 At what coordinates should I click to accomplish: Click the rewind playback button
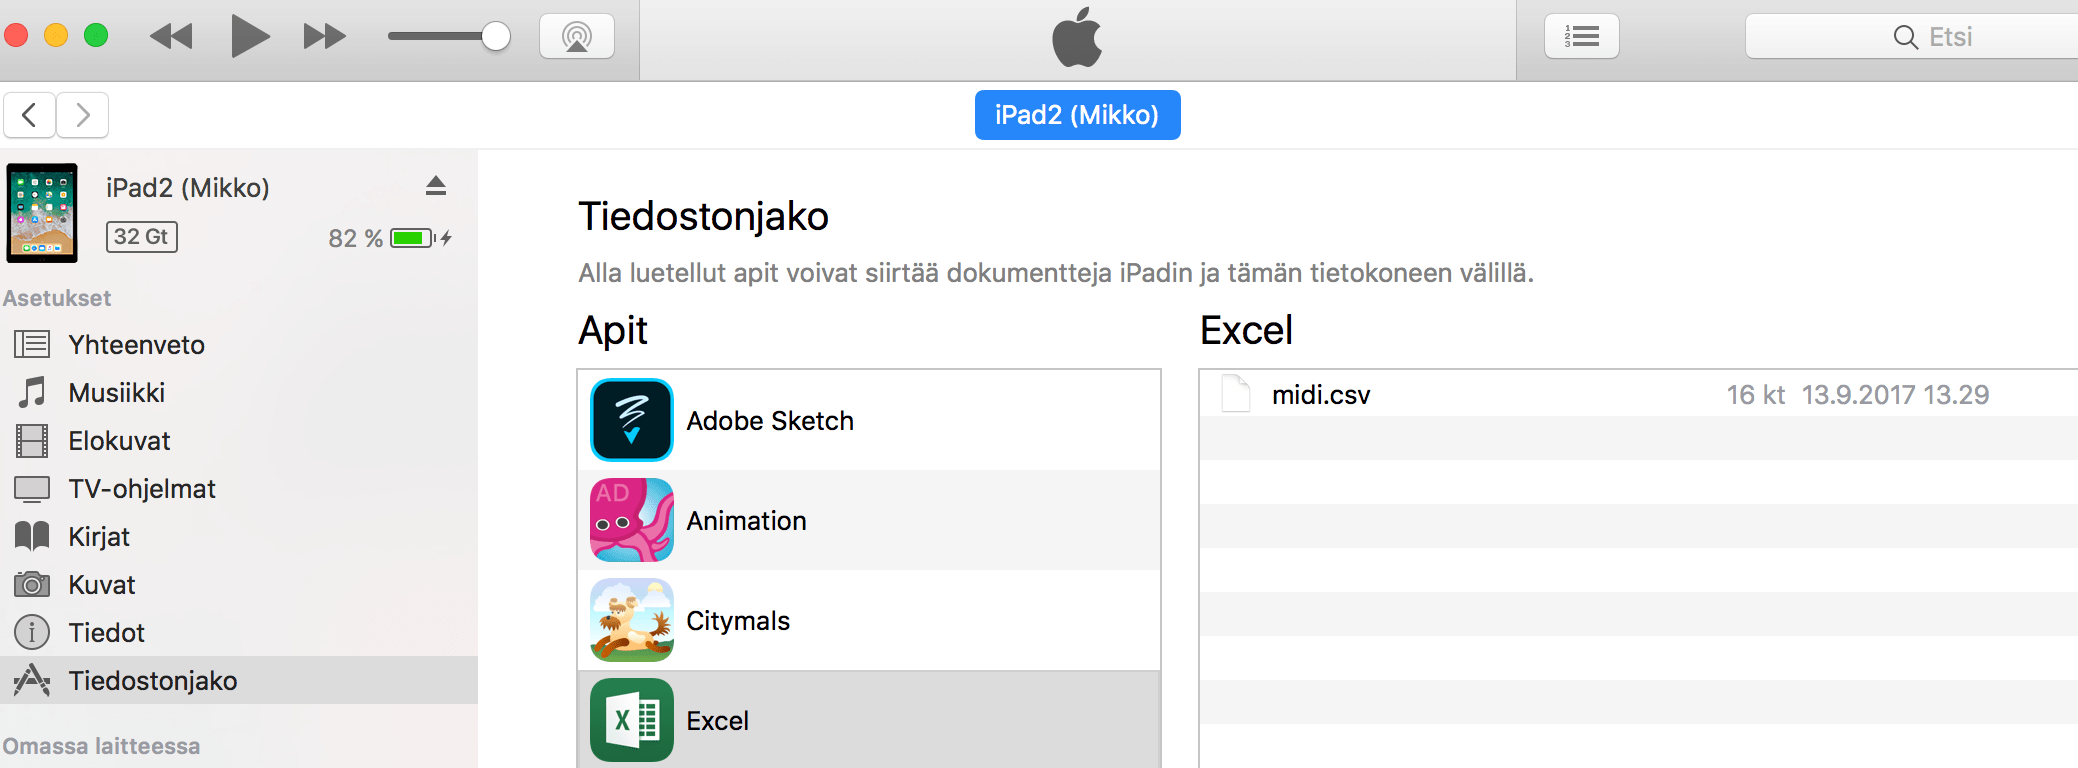[171, 37]
